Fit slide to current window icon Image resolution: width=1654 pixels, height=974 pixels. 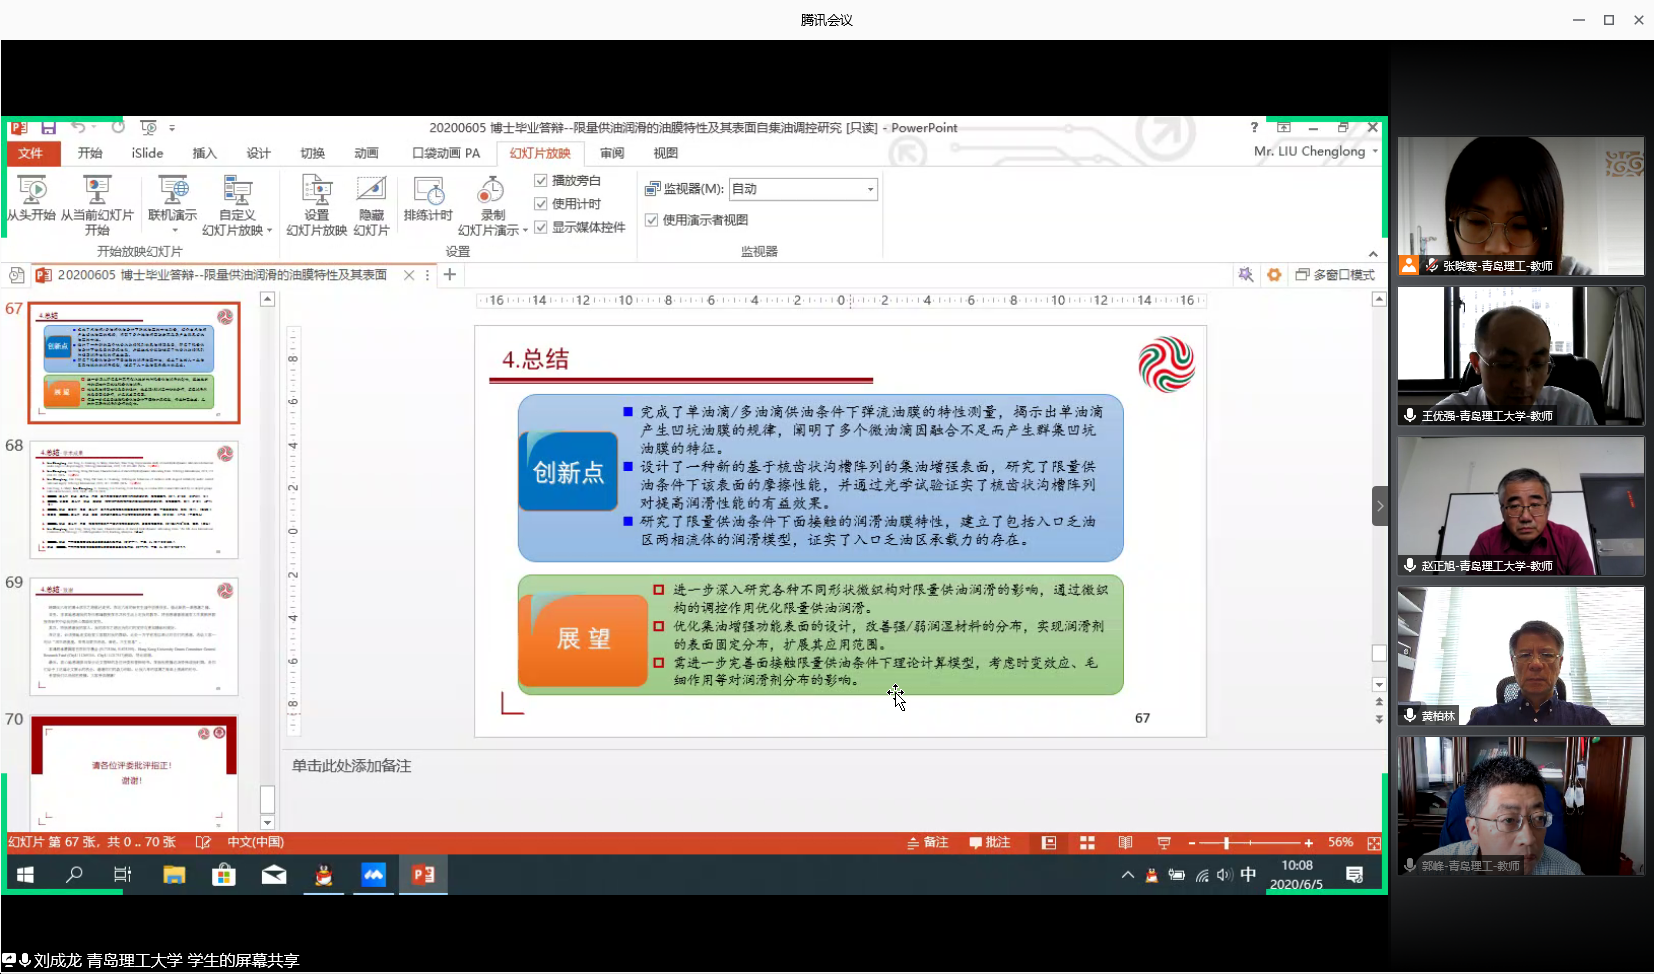tap(1374, 843)
